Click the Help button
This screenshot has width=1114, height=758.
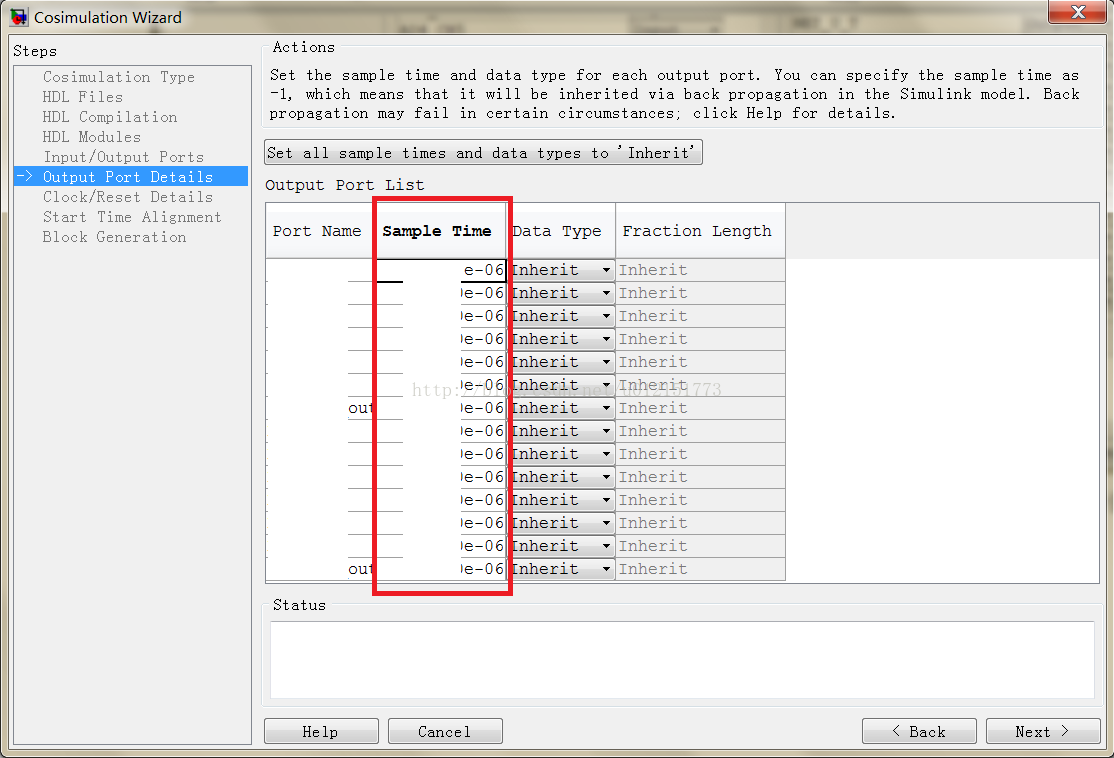[321, 731]
